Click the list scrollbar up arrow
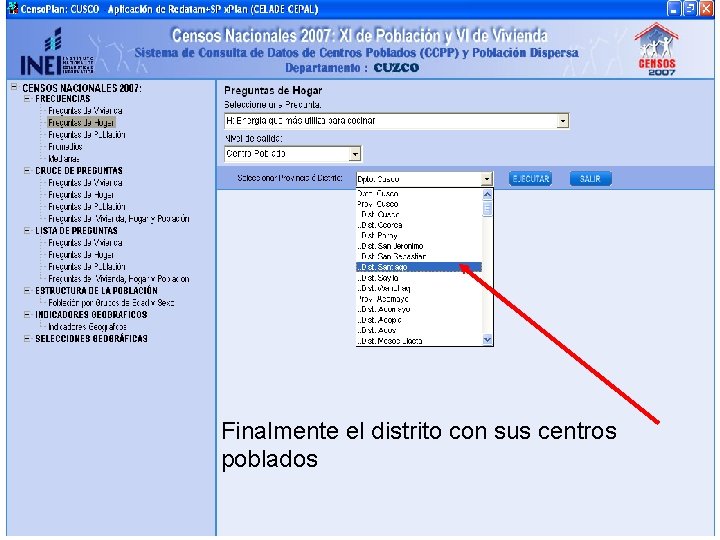 tap(487, 194)
